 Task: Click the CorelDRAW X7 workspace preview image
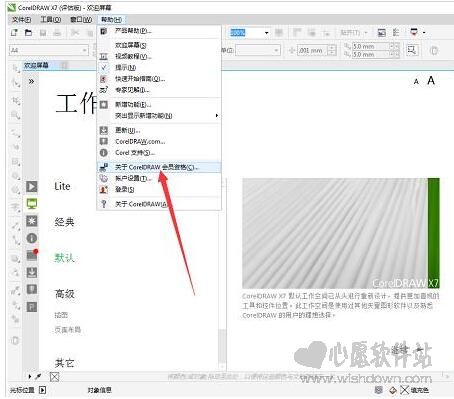pos(341,233)
